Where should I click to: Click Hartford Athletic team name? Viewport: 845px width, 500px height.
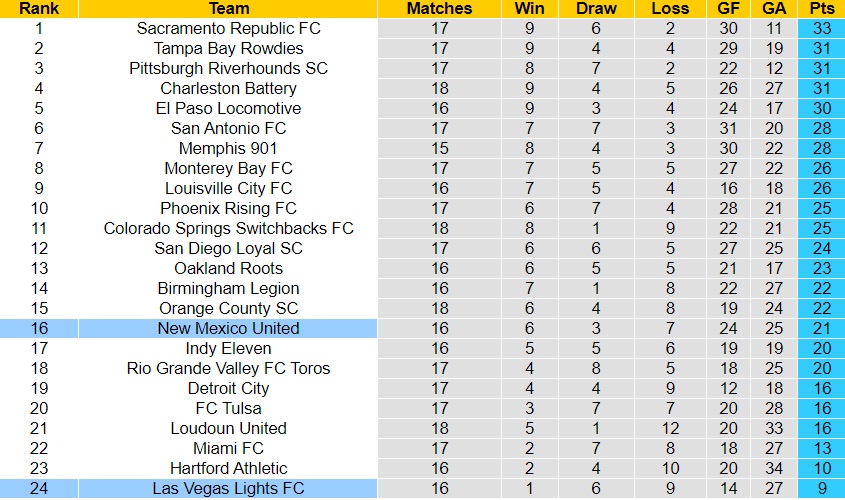[228, 468]
